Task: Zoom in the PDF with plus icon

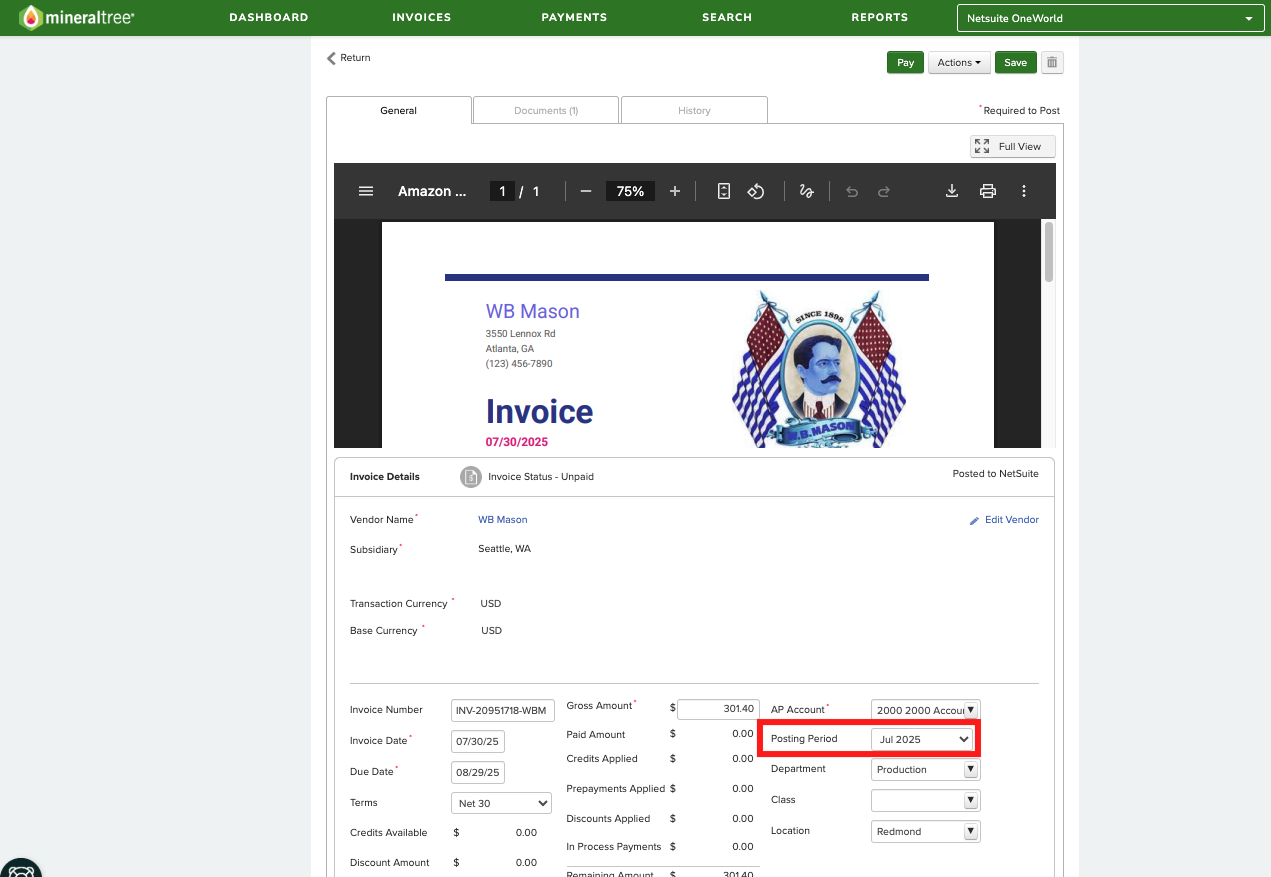Action: [x=675, y=191]
